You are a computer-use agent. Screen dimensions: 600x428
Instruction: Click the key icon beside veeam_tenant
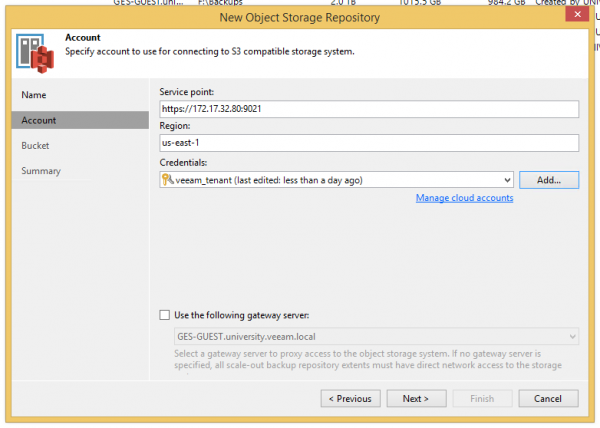166,180
